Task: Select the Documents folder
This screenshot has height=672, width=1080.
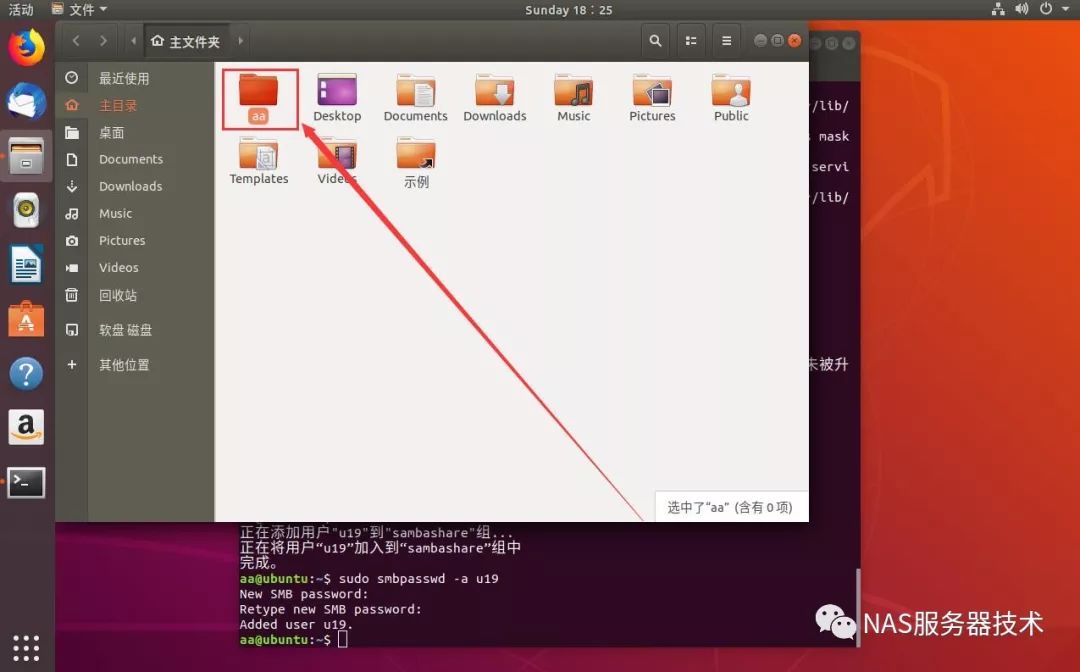Action: [x=415, y=98]
